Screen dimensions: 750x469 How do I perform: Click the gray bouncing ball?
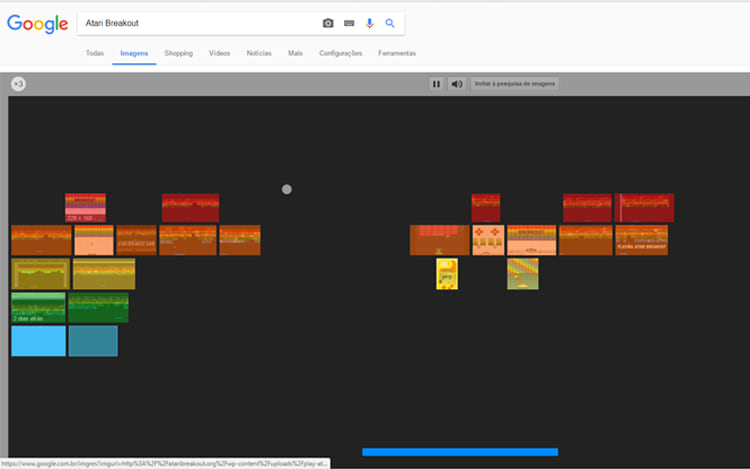click(287, 189)
